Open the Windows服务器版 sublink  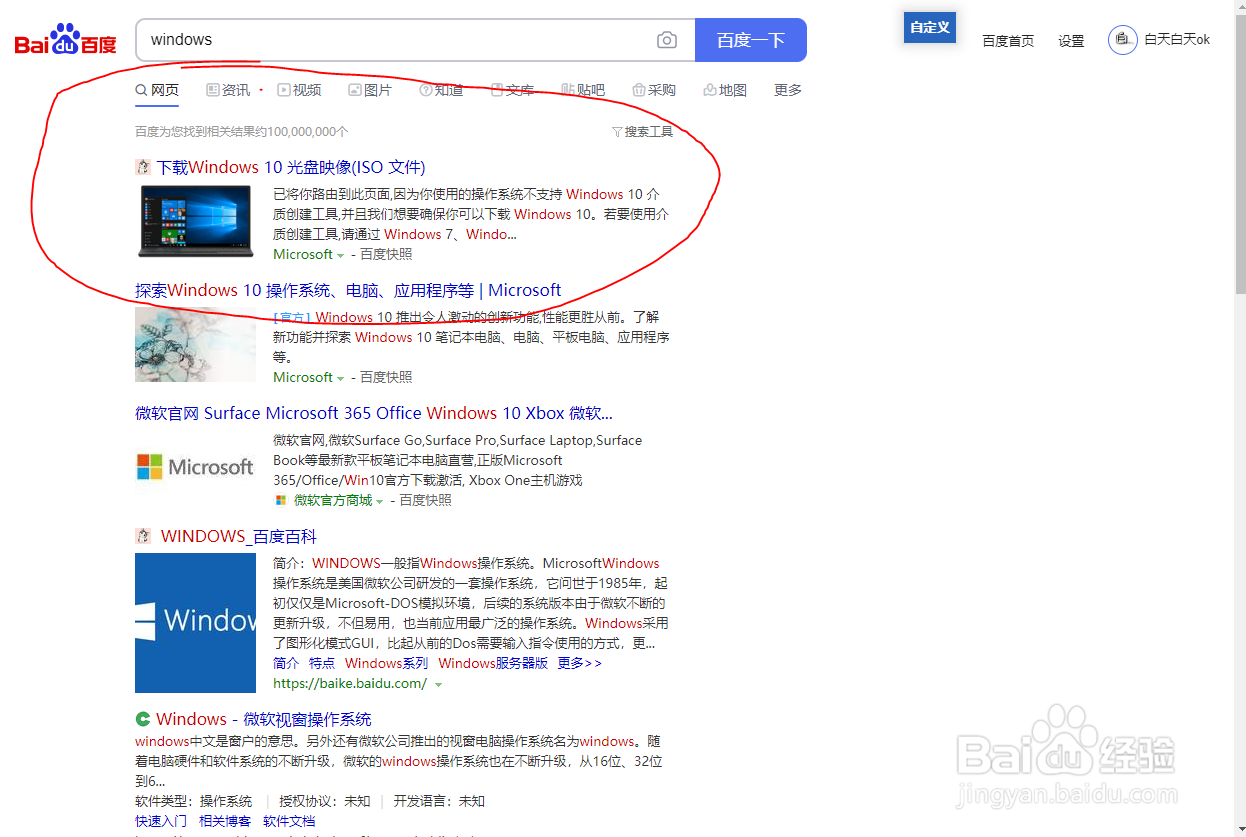493,663
